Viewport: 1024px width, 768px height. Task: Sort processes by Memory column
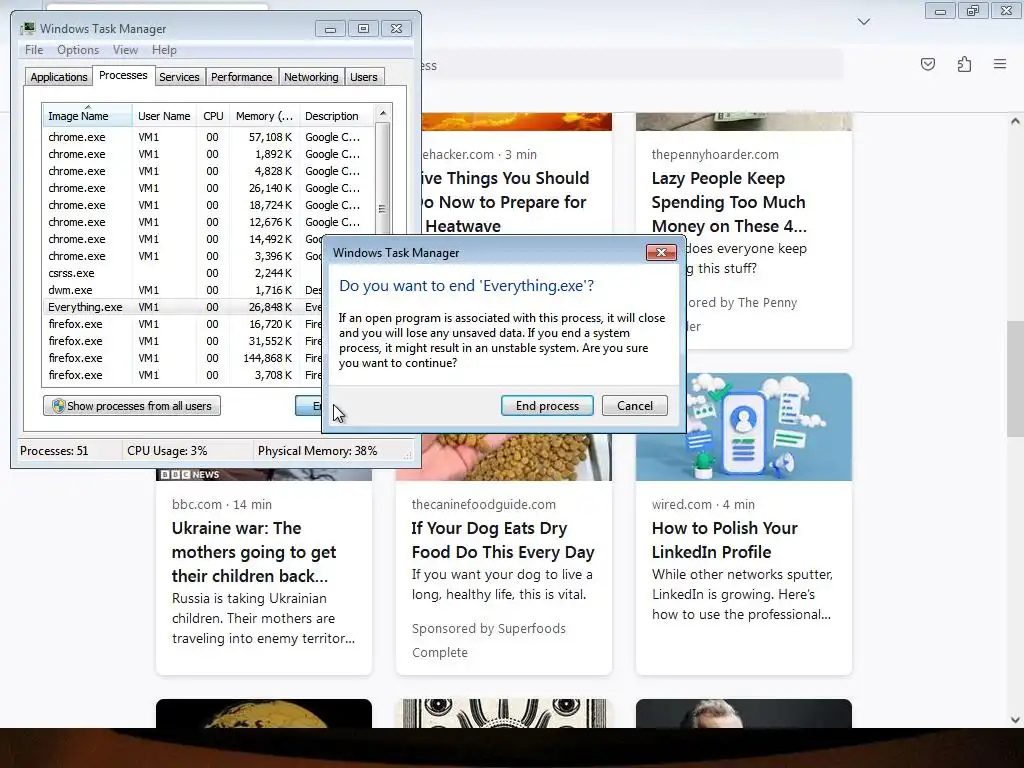[x=264, y=116]
